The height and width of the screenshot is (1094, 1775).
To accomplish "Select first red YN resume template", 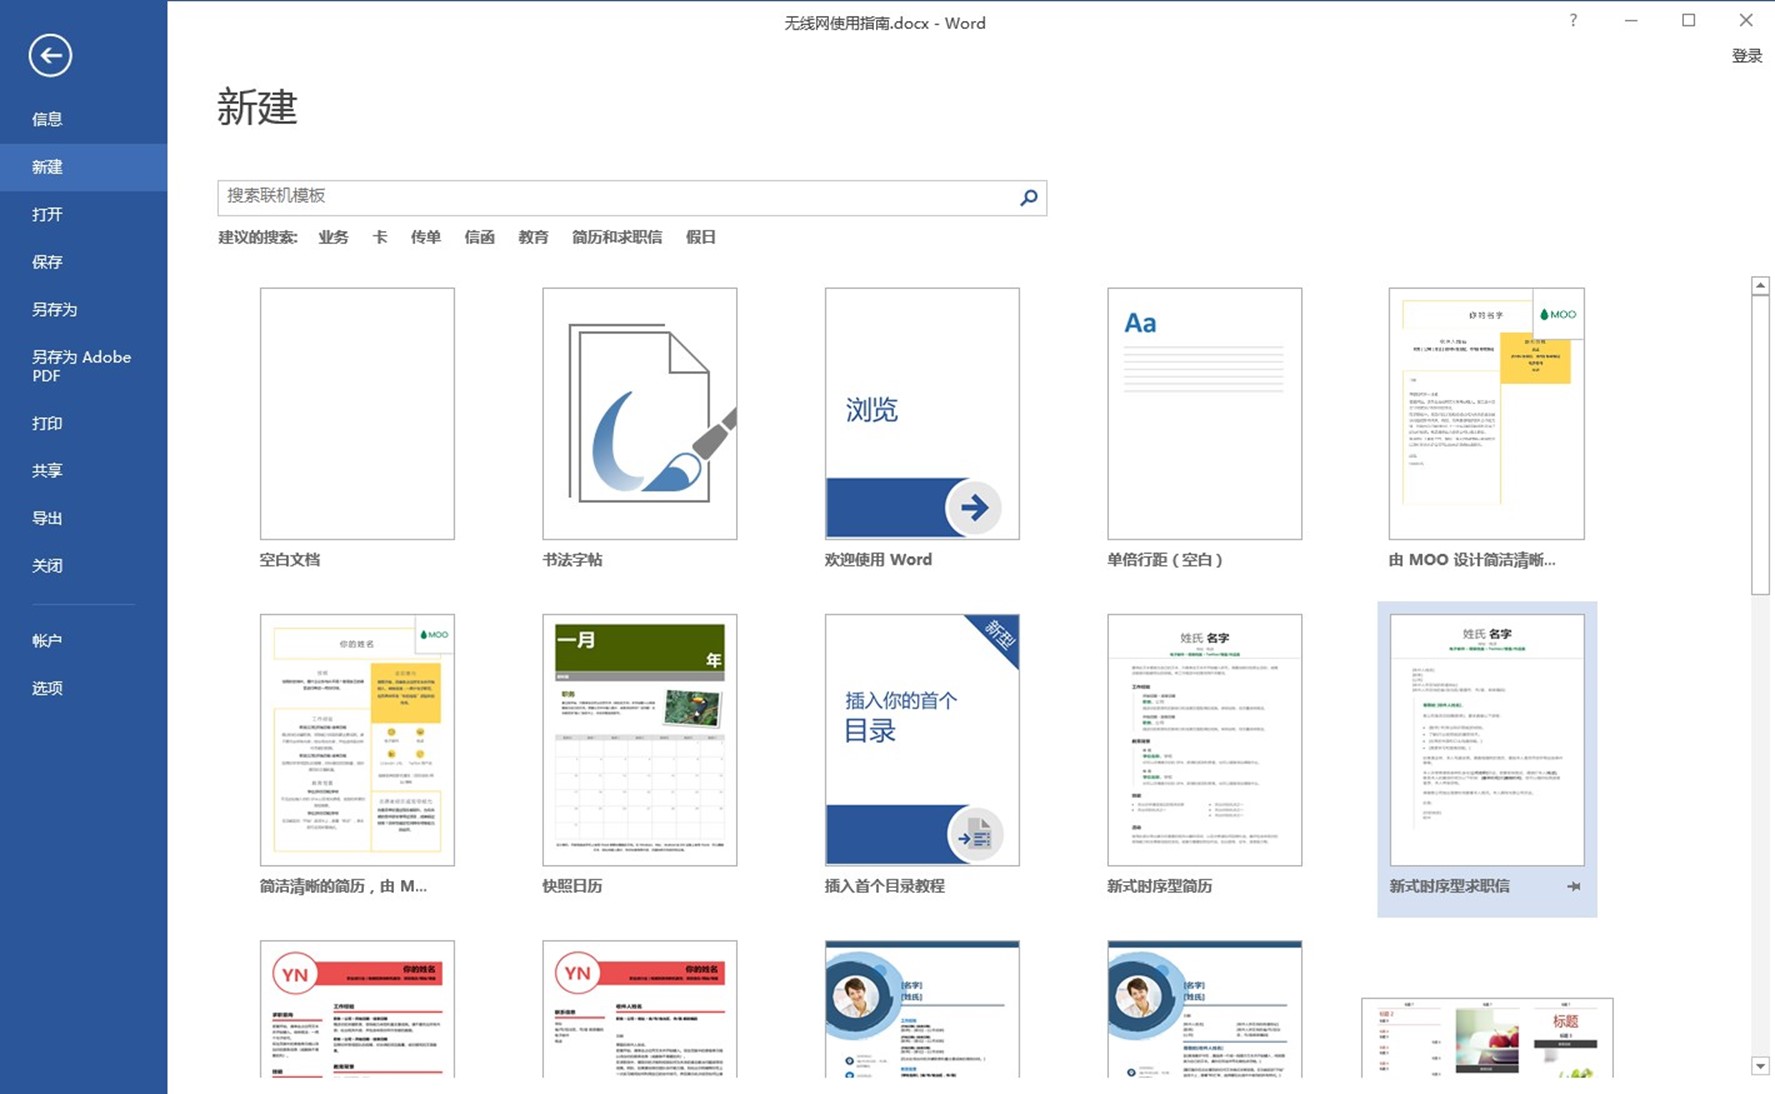I will point(357,1009).
